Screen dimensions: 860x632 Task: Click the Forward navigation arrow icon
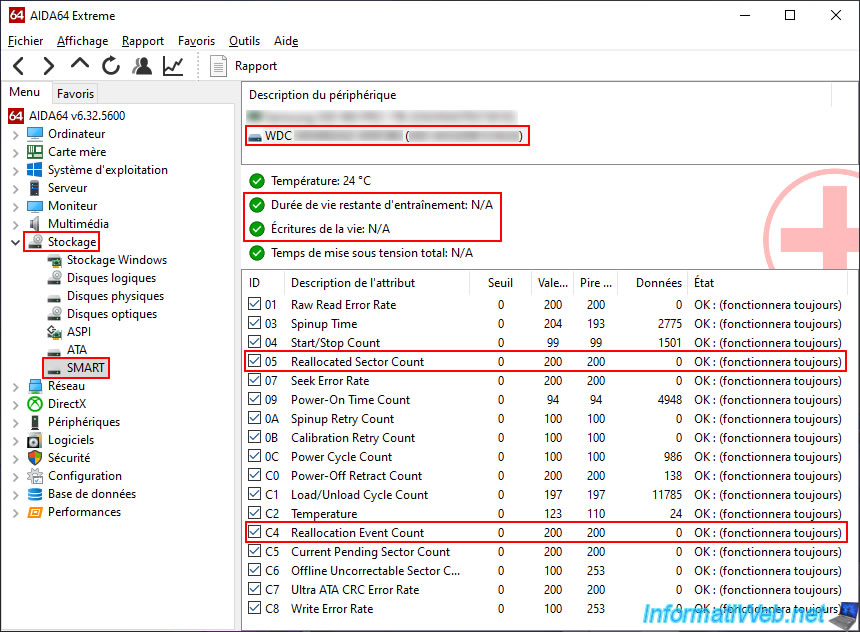[48, 66]
